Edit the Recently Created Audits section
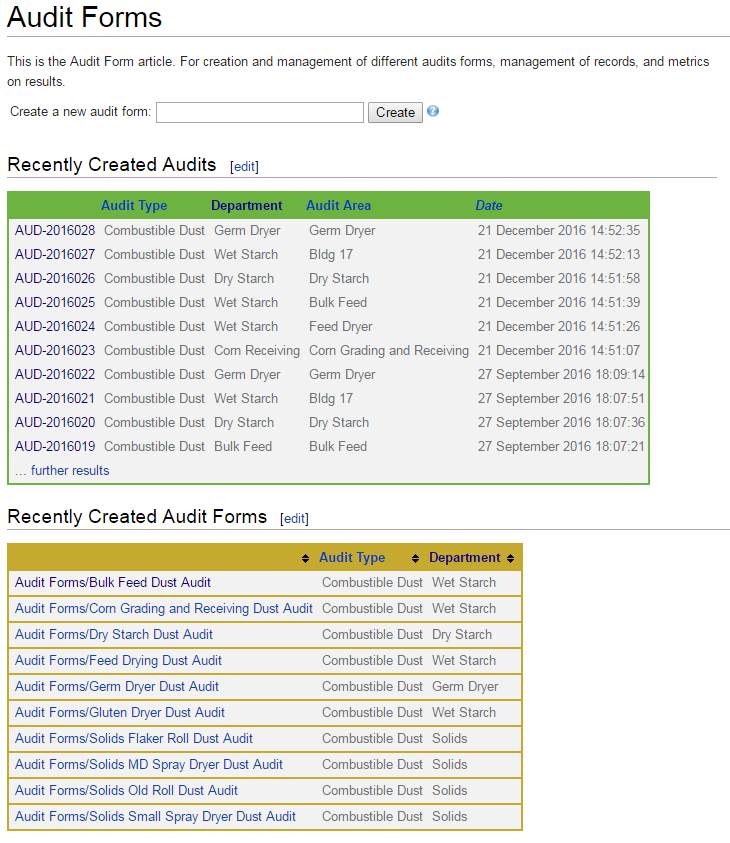Screen dimensions: 730x843 coord(244,167)
